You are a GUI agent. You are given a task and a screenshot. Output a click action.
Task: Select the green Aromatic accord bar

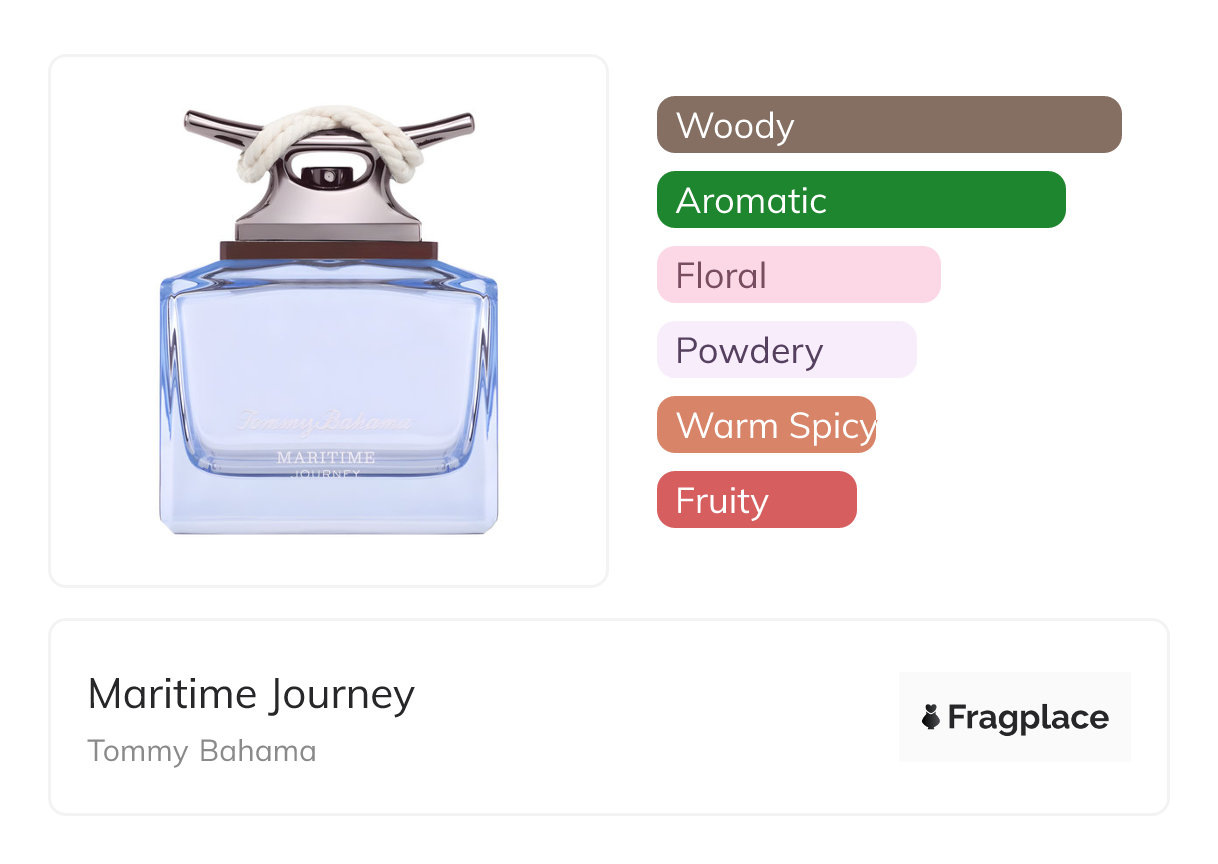click(860, 200)
